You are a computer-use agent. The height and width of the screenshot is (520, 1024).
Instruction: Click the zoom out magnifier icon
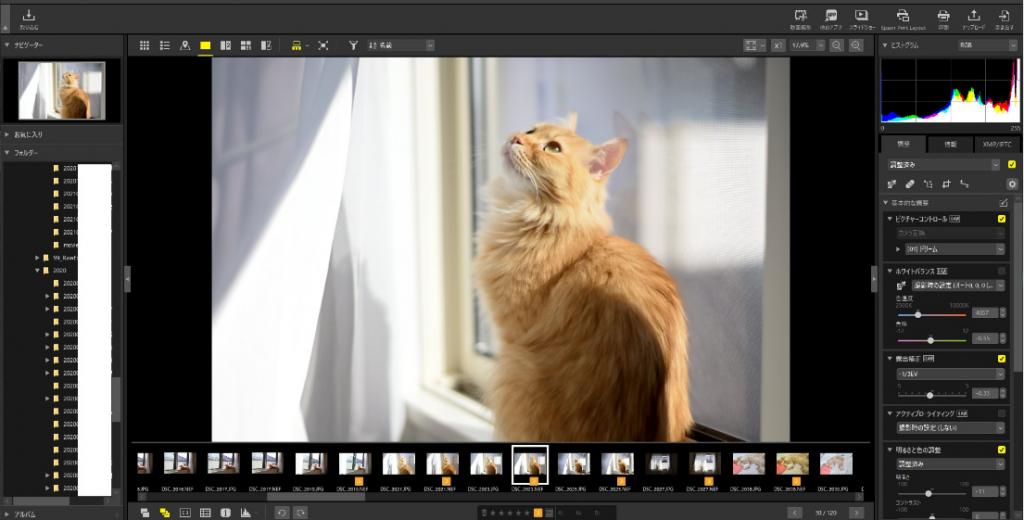(x=836, y=45)
